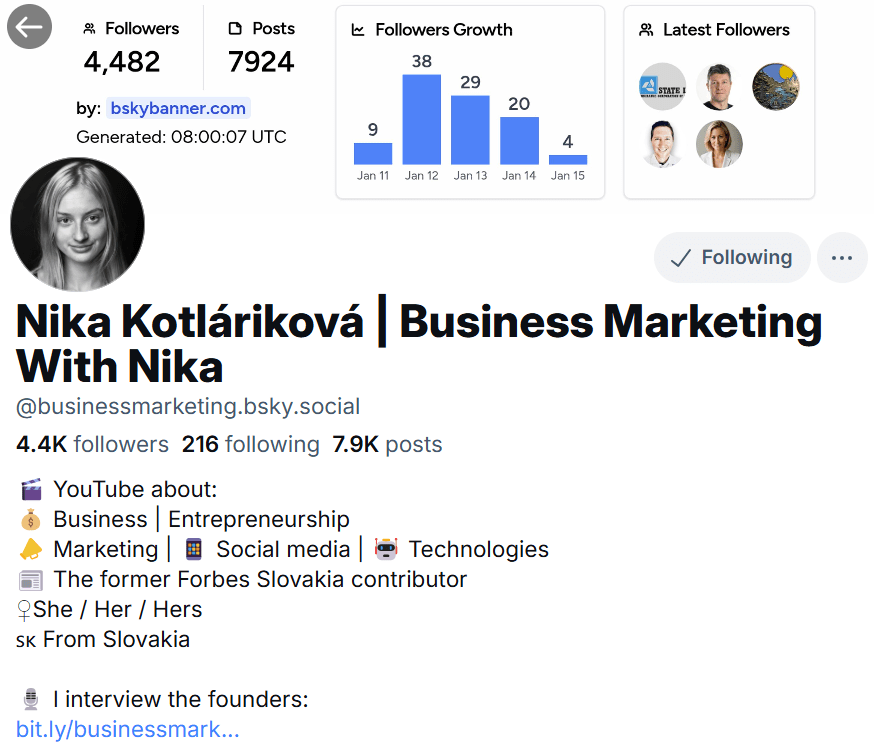Click the Posts document icon

tap(237, 28)
